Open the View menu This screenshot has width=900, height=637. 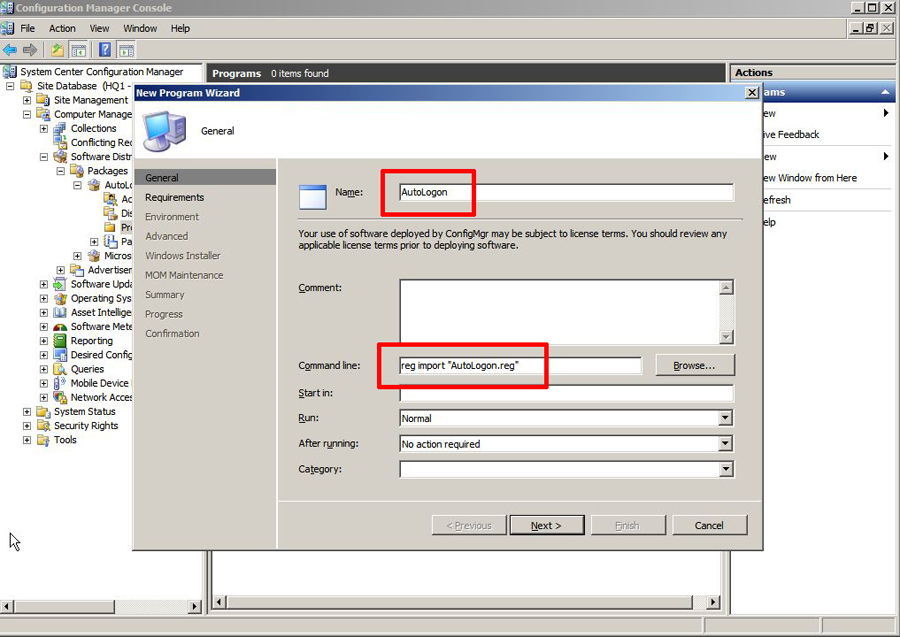pyautogui.click(x=99, y=28)
